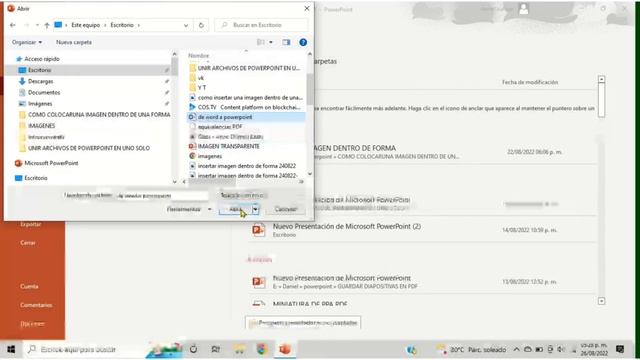This screenshot has width=640, height=360.
Task: Select equivalencias PDF file
Action: pyautogui.click(x=220, y=127)
